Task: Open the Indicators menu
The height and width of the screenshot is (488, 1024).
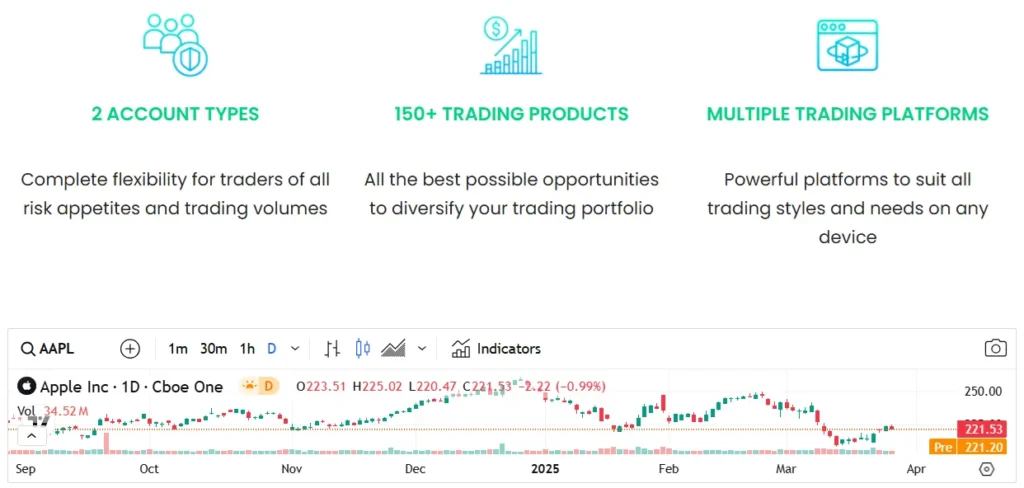Action: tap(496, 349)
